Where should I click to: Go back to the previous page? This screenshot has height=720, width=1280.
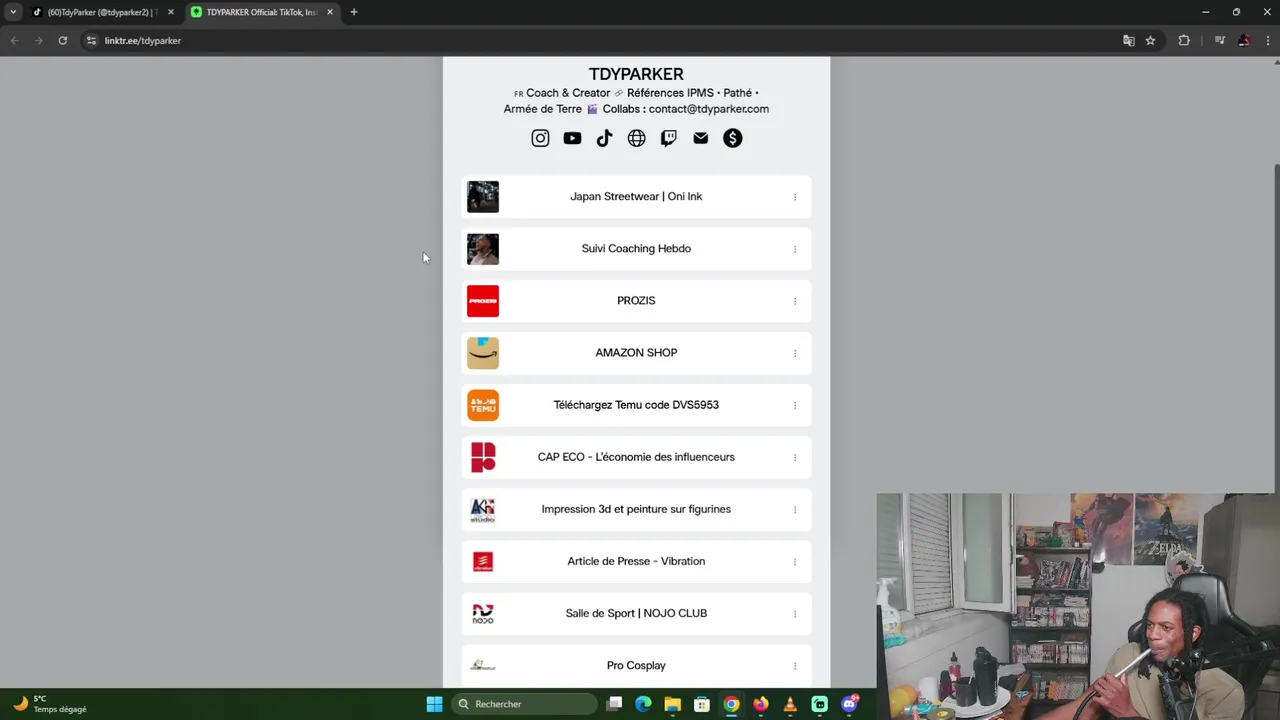[14, 40]
